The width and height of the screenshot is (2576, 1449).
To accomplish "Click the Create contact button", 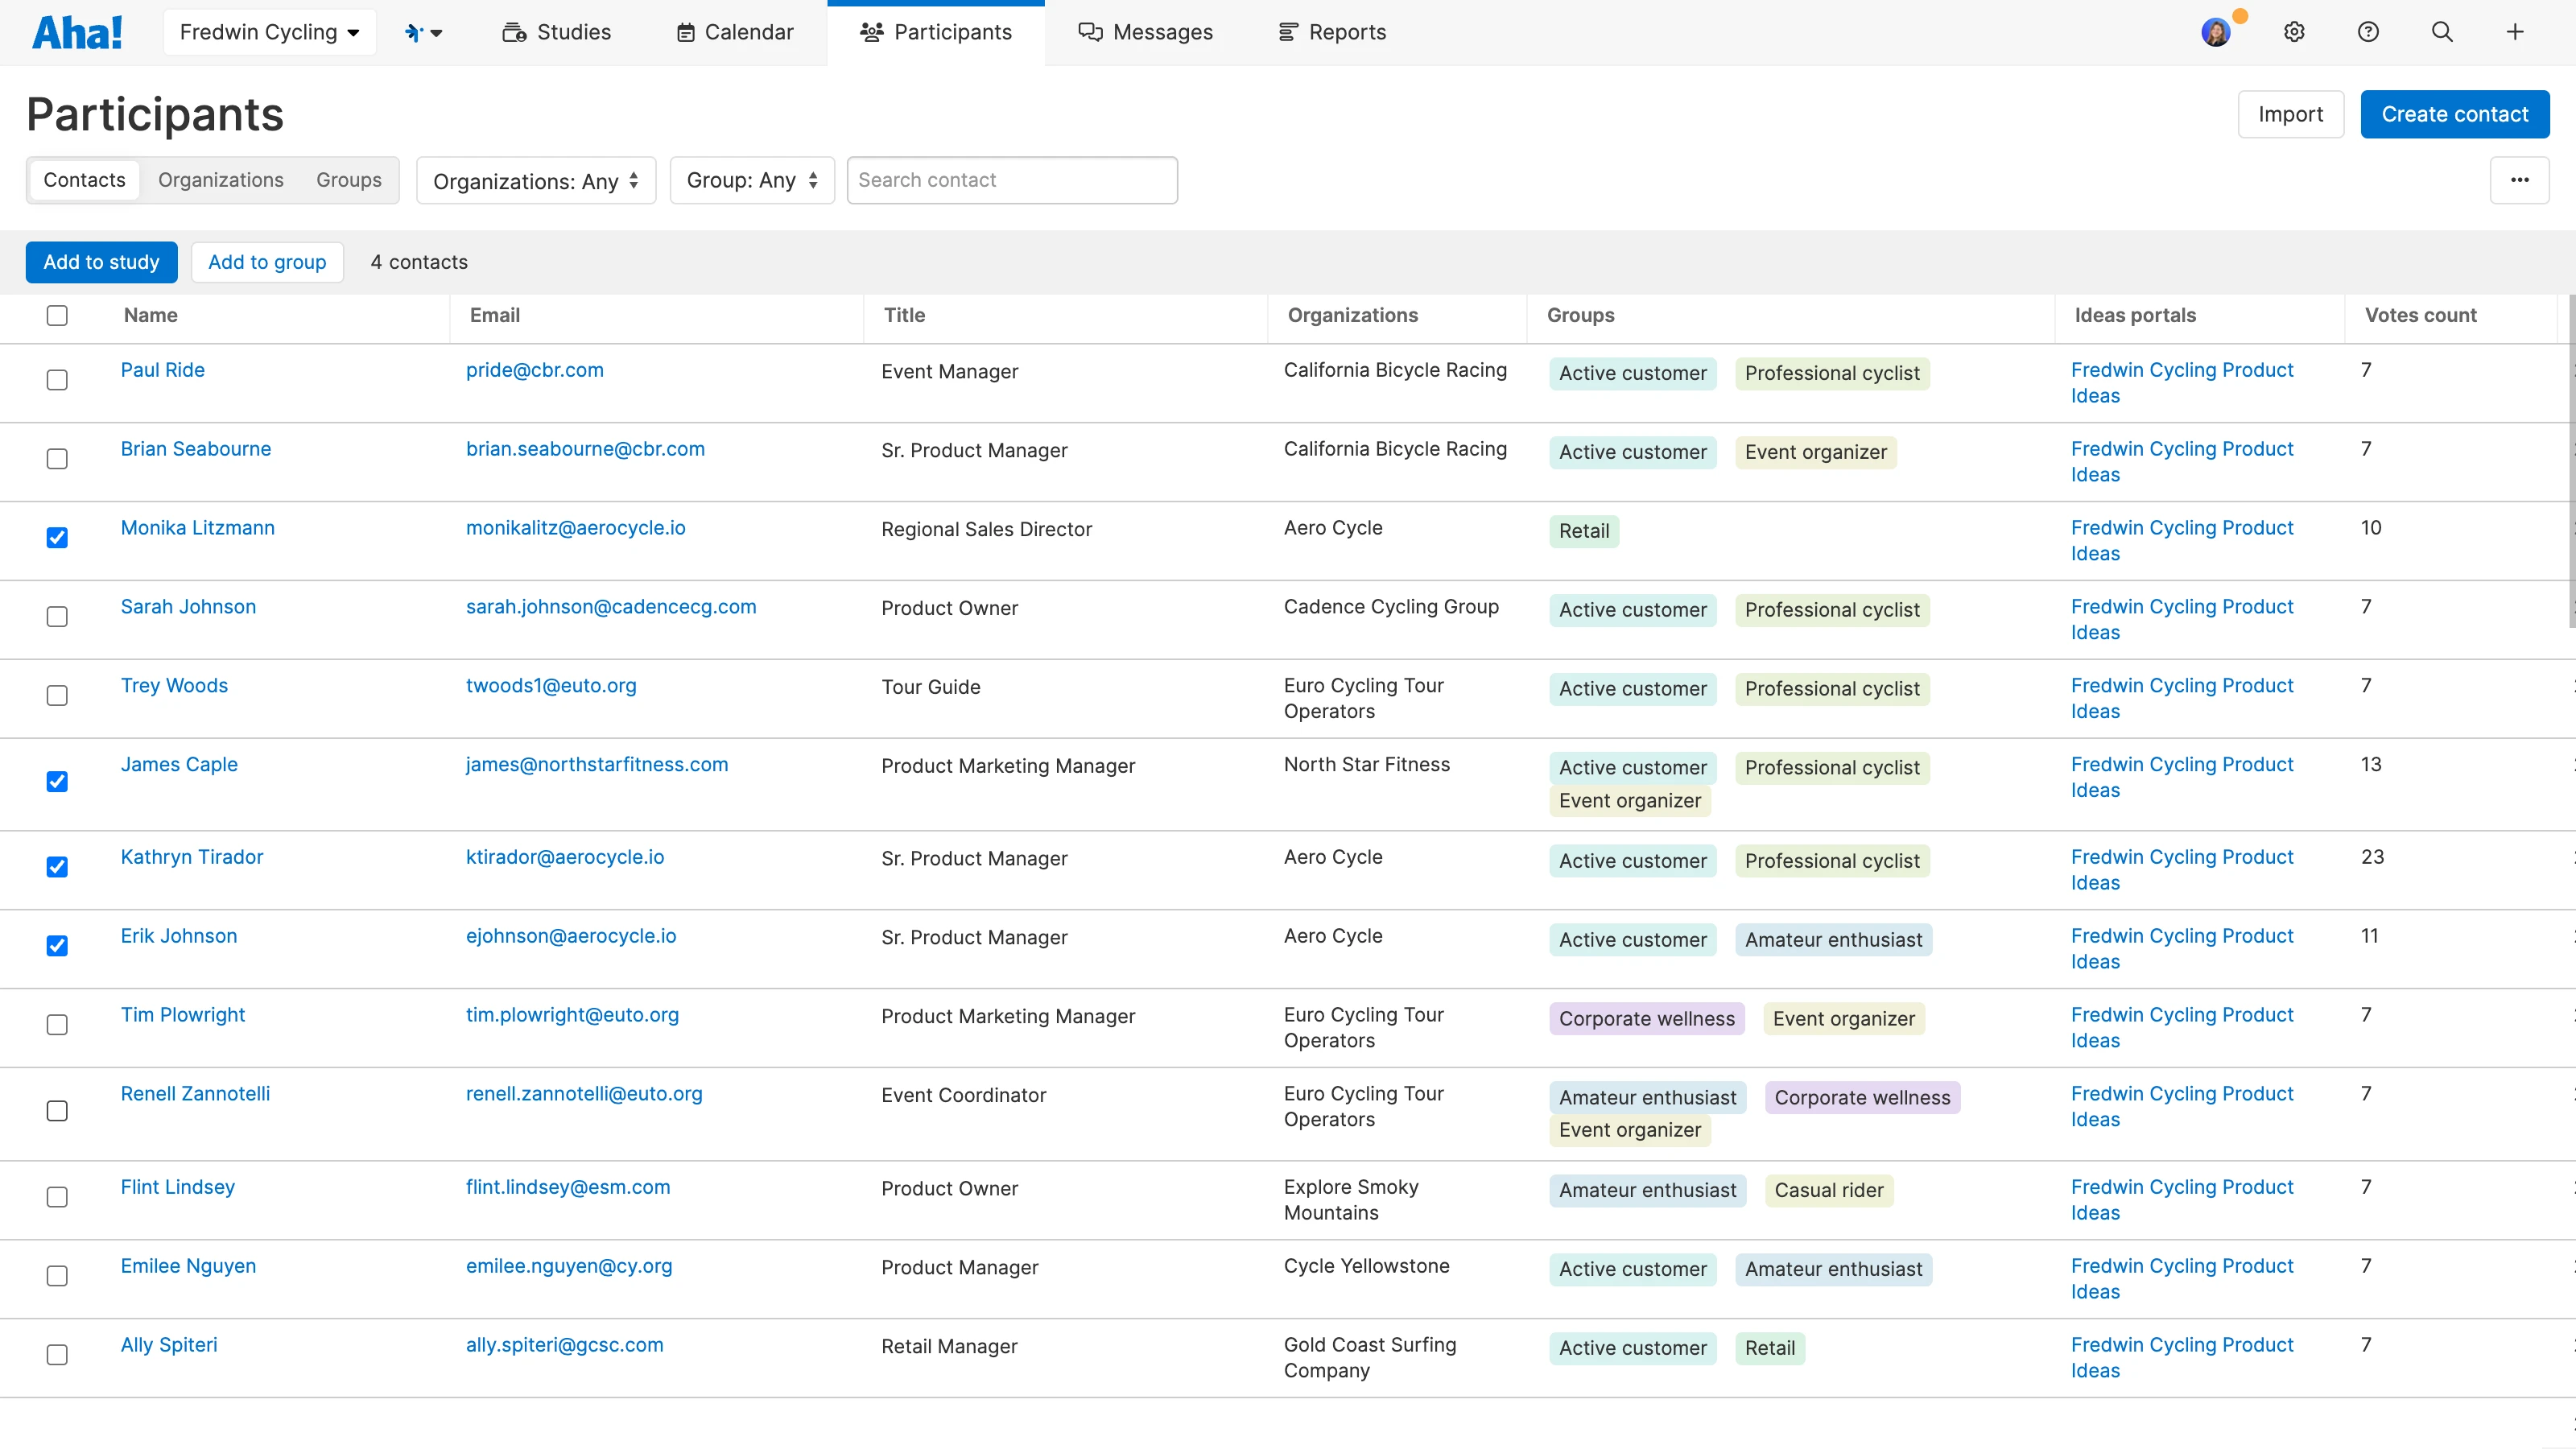I will click(x=2455, y=114).
